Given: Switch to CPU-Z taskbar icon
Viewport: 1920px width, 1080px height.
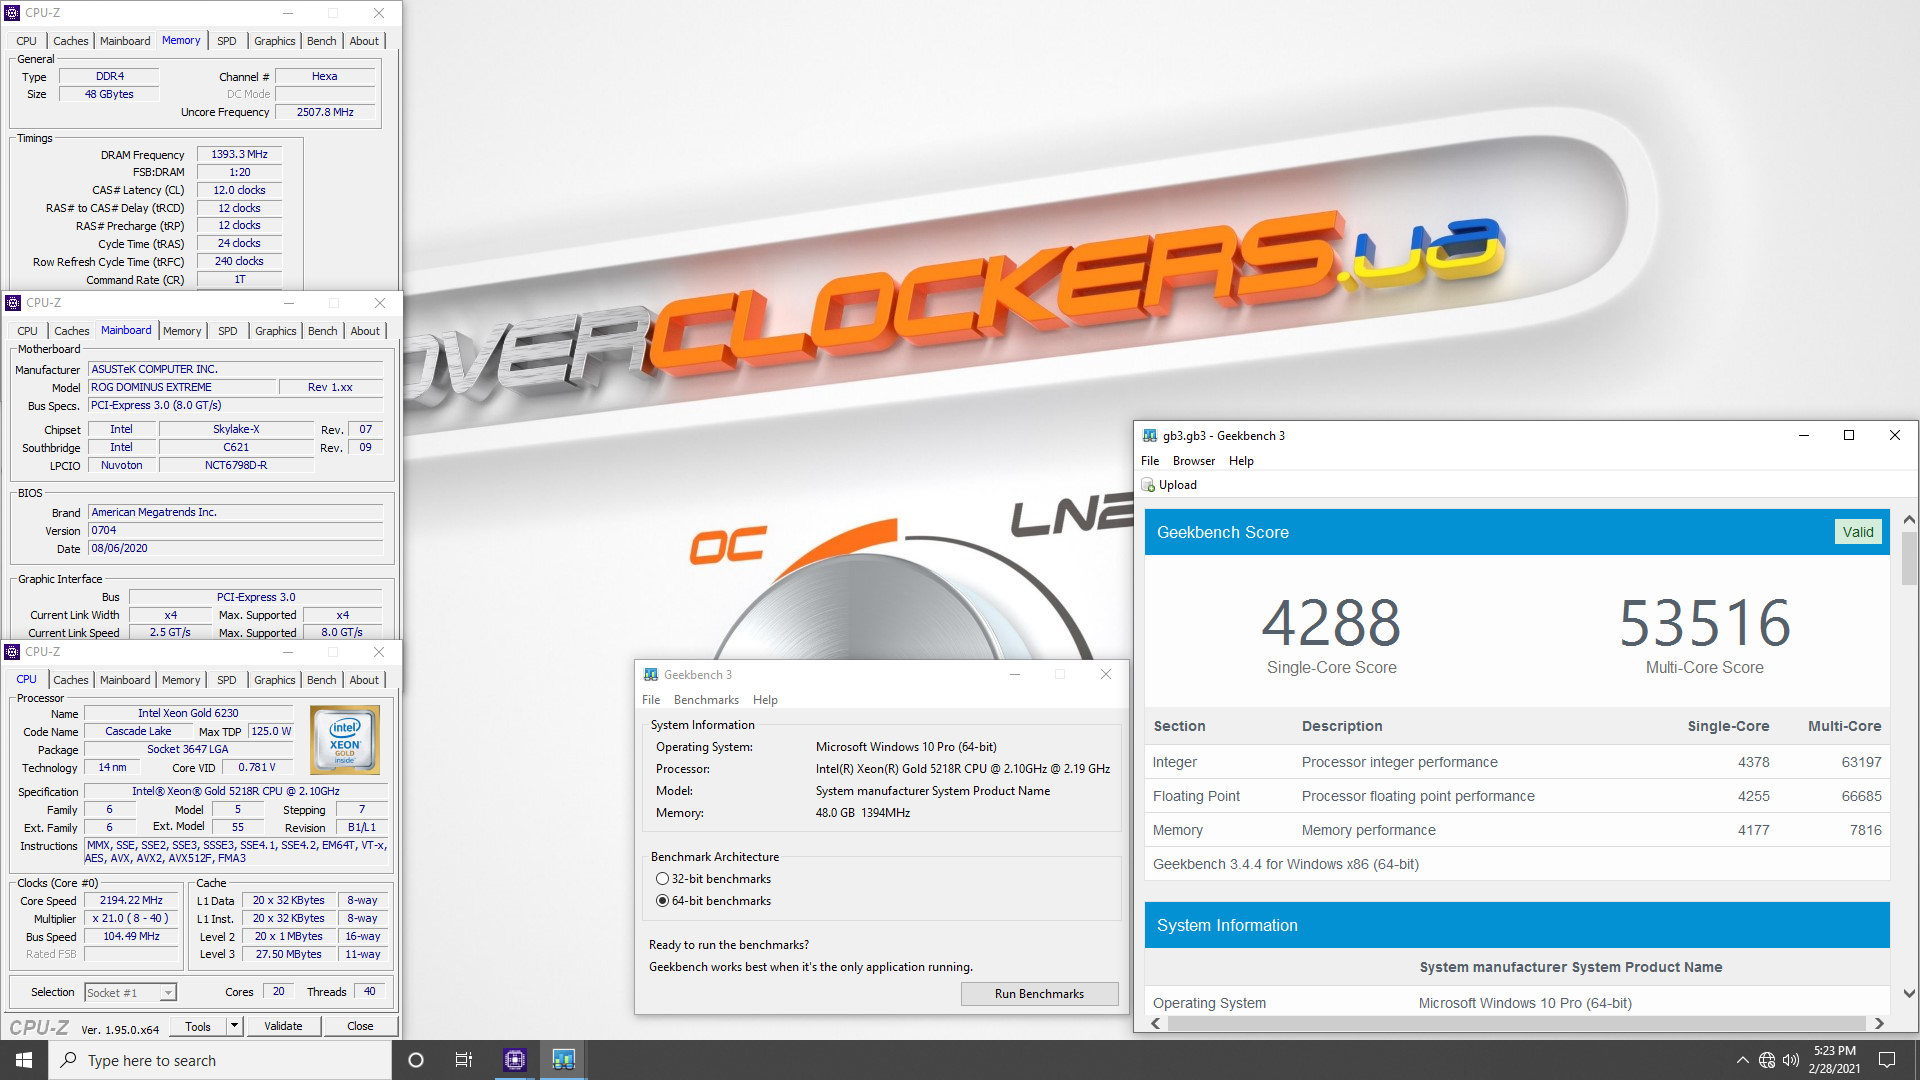Looking at the screenshot, I should point(515,1060).
